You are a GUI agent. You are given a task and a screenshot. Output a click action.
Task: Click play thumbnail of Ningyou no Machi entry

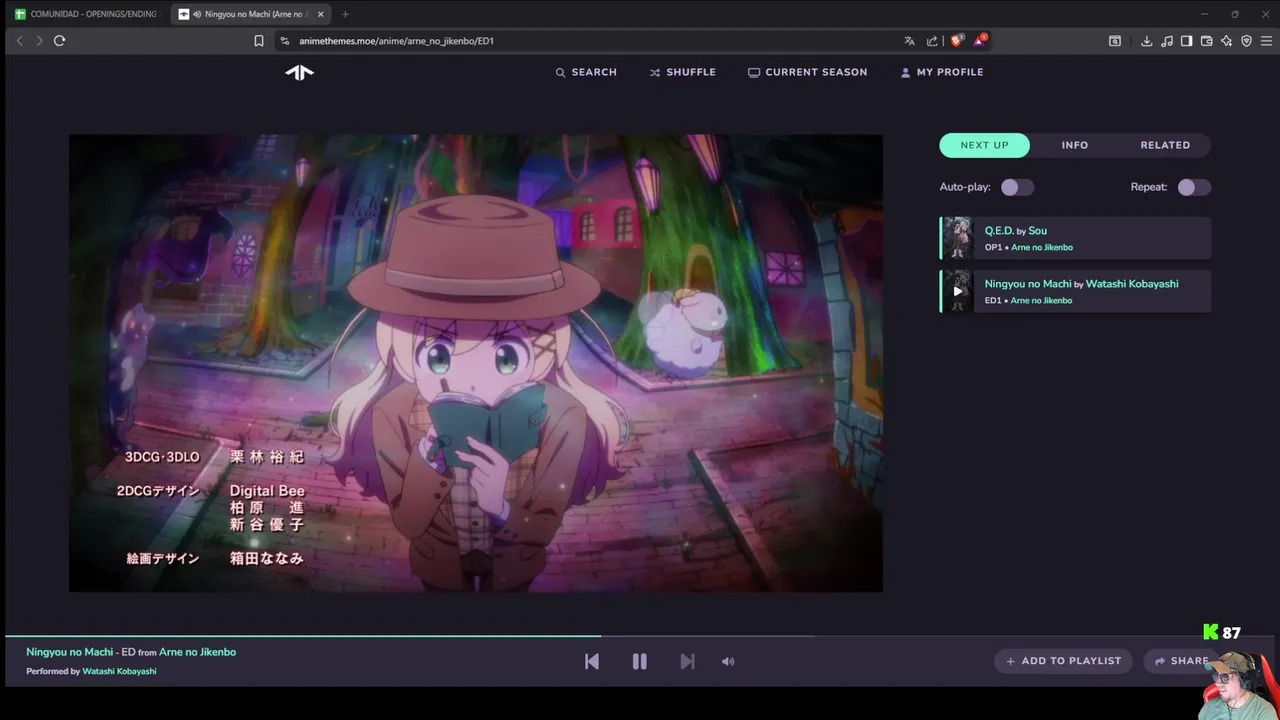point(958,291)
